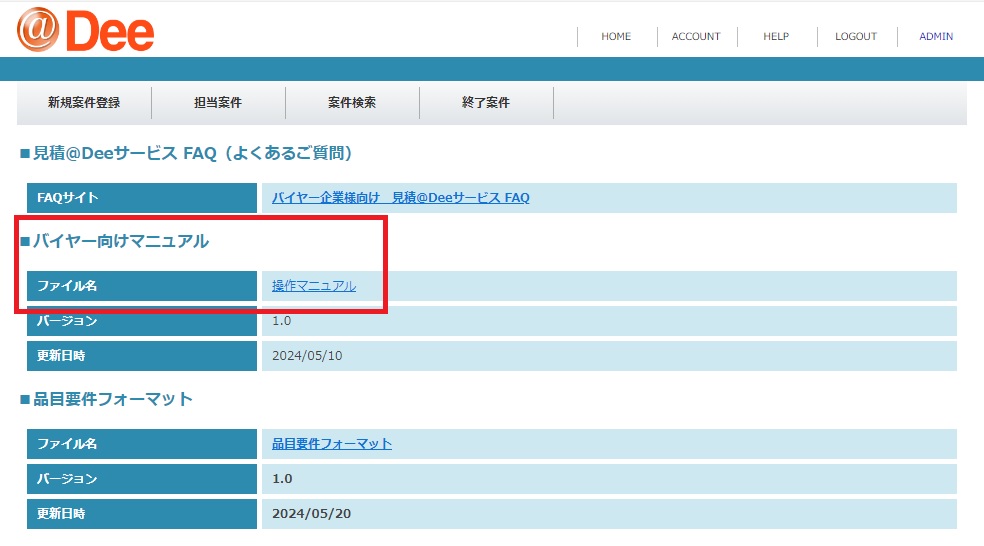The width and height of the screenshot is (984, 546).
Task: Click ファイル名 label in the 品目要件 section
Action: [142, 444]
